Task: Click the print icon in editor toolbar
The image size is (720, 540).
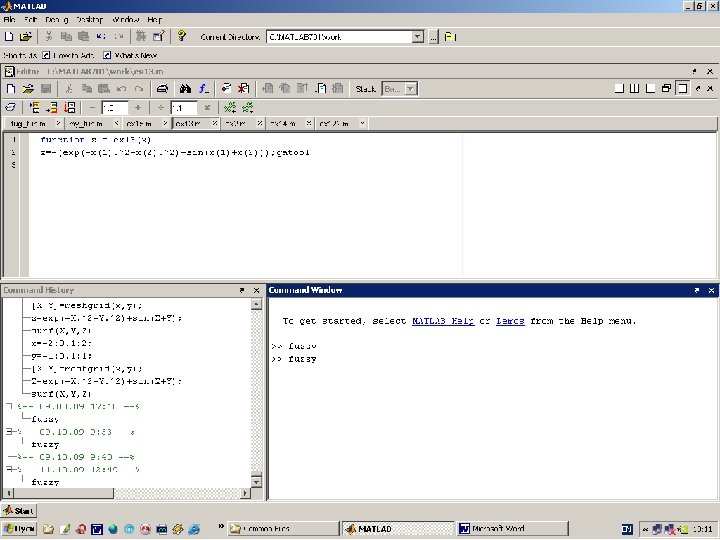Action: [163, 89]
